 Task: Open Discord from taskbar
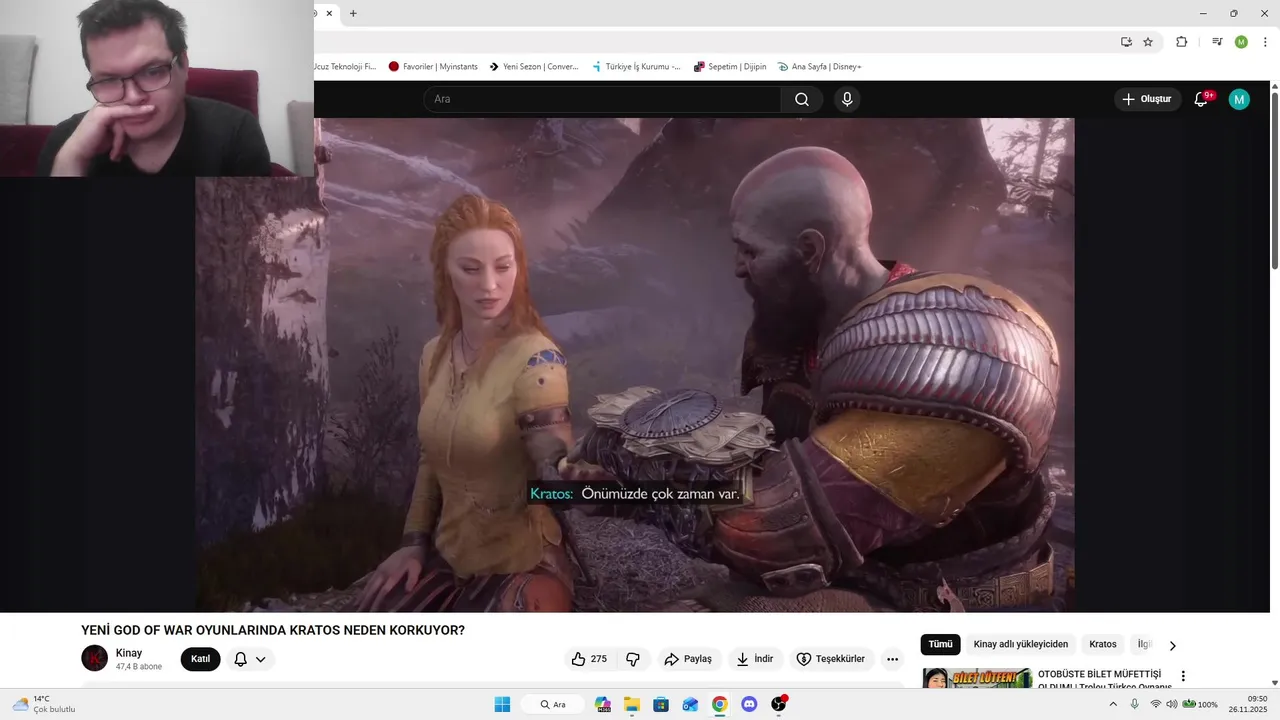[749, 704]
